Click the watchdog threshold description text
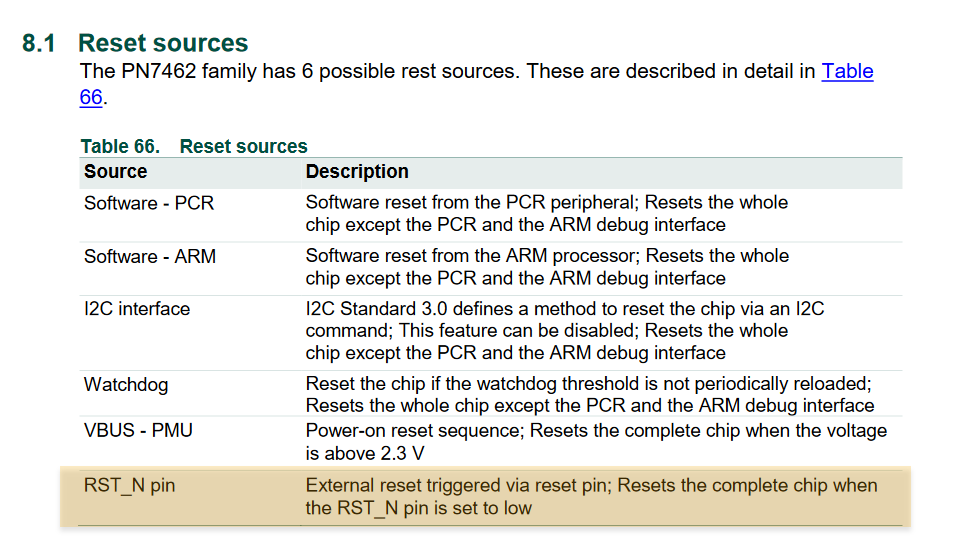 pyautogui.click(x=589, y=394)
